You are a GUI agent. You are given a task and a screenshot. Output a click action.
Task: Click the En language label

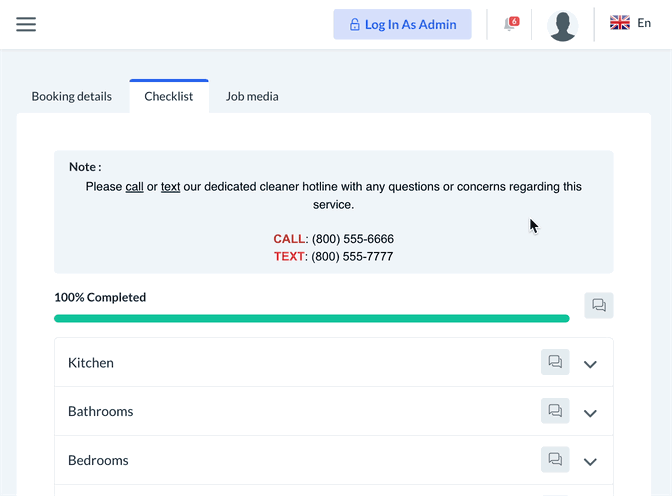point(644,23)
